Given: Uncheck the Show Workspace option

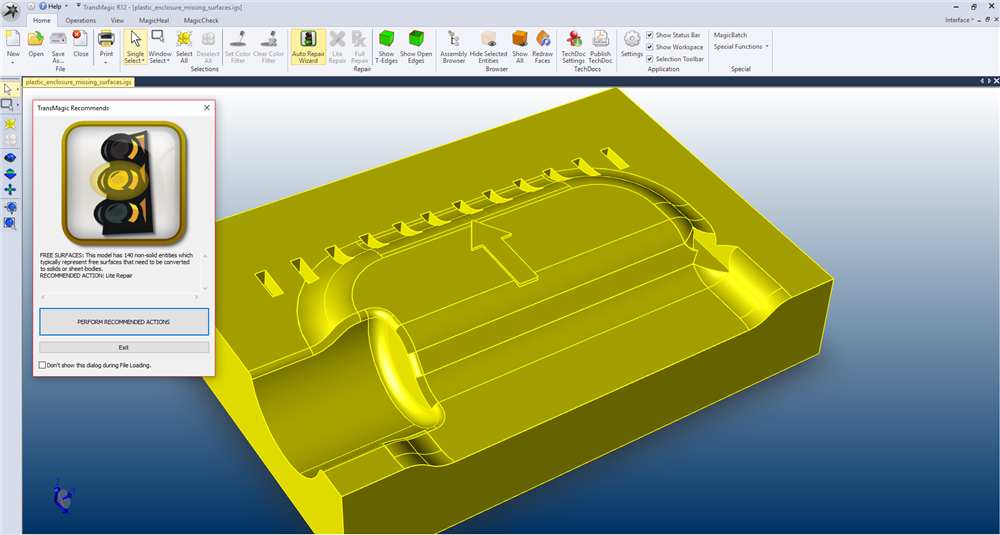Looking at the screenshot, I should pyautogui.click(x=651, y=47).
